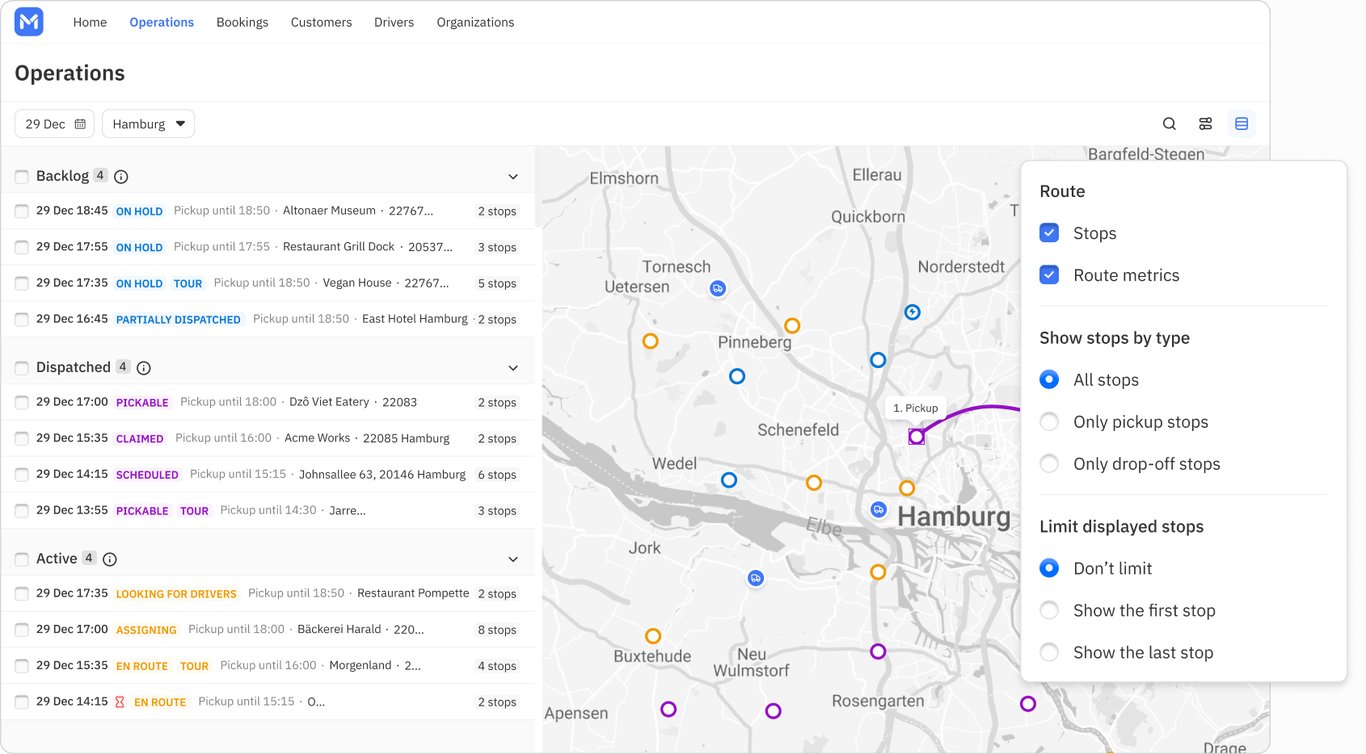Click the lightning bolt marker near Norderstedt
This screenshot has width=1366, height=754.
912,312
